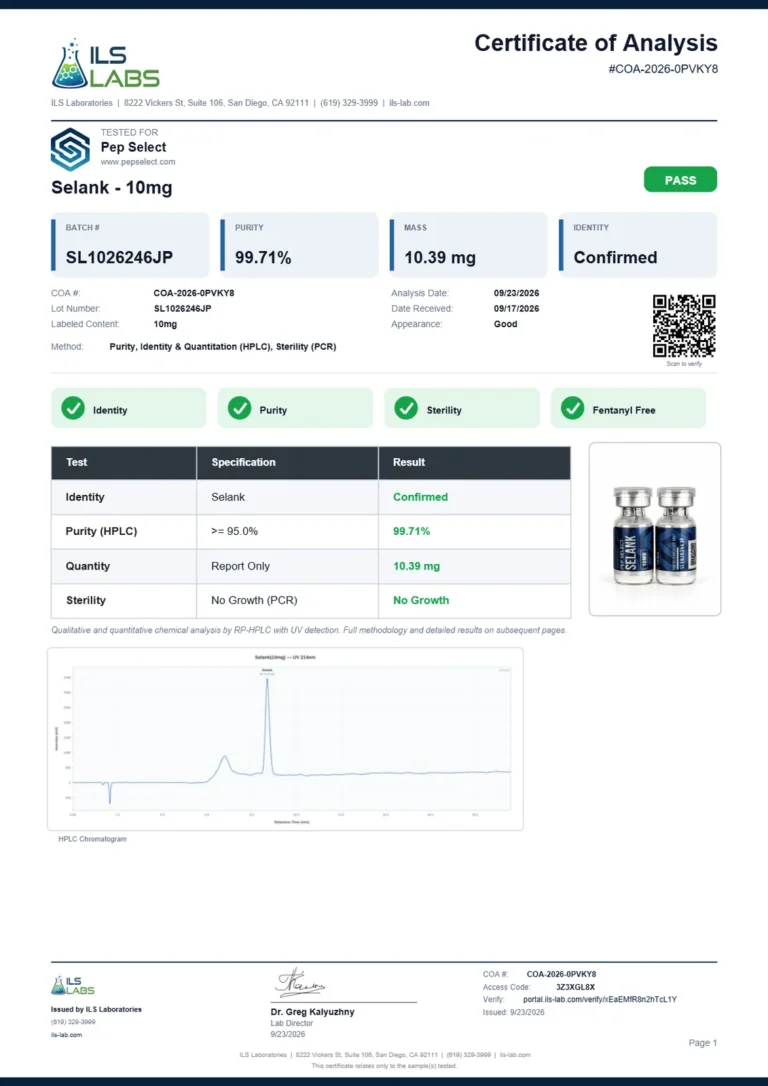Click the QR code to verify
Image resolution: width=768 pixels, height=1086 pixels.
pos(684,326)
